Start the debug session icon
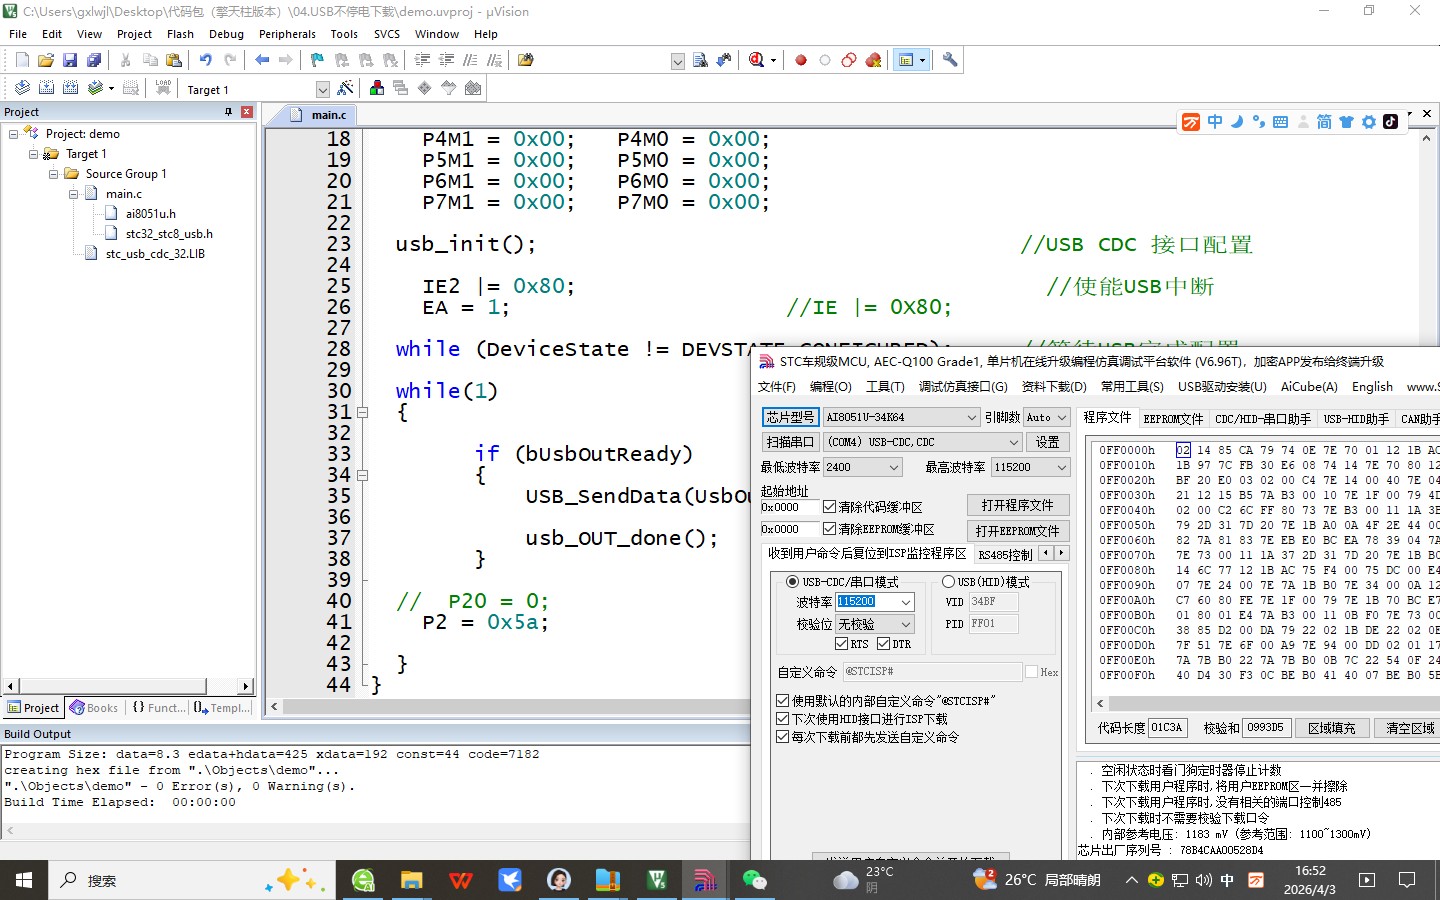This screenshot has height=900, width=1440. [x=757, y=60]
